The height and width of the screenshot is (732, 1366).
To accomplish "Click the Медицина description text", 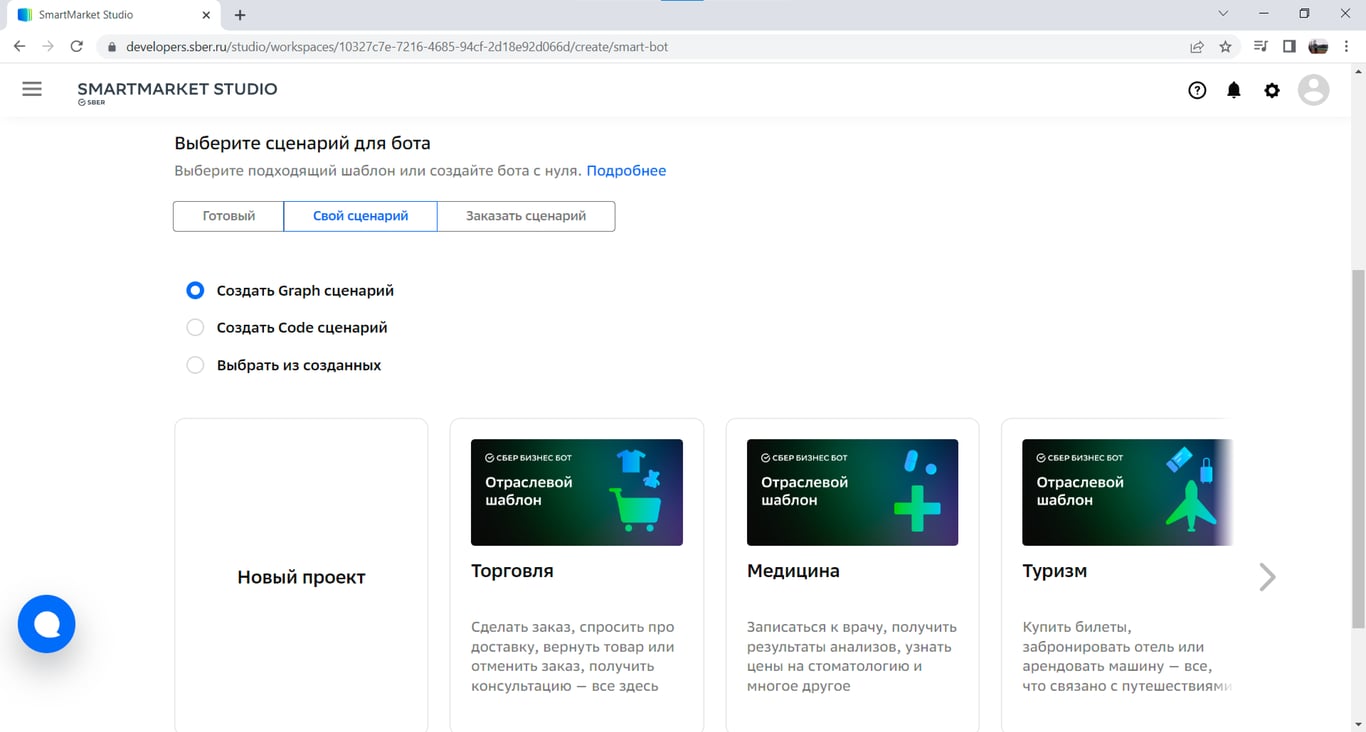I will (x=852, y=656).
